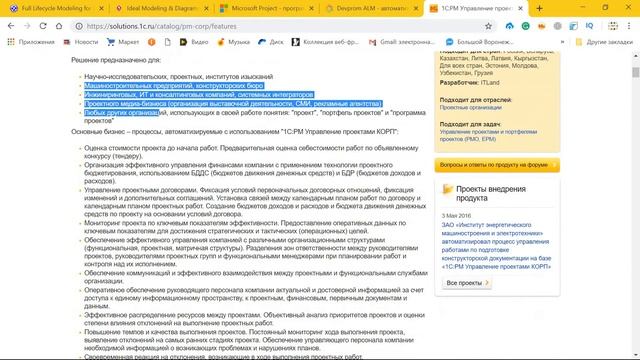This screenshot has height=360, width=640.
Task: Click the Проекты внедрения продукта heading
Action: pyautogui.click(x=491, y=193)
